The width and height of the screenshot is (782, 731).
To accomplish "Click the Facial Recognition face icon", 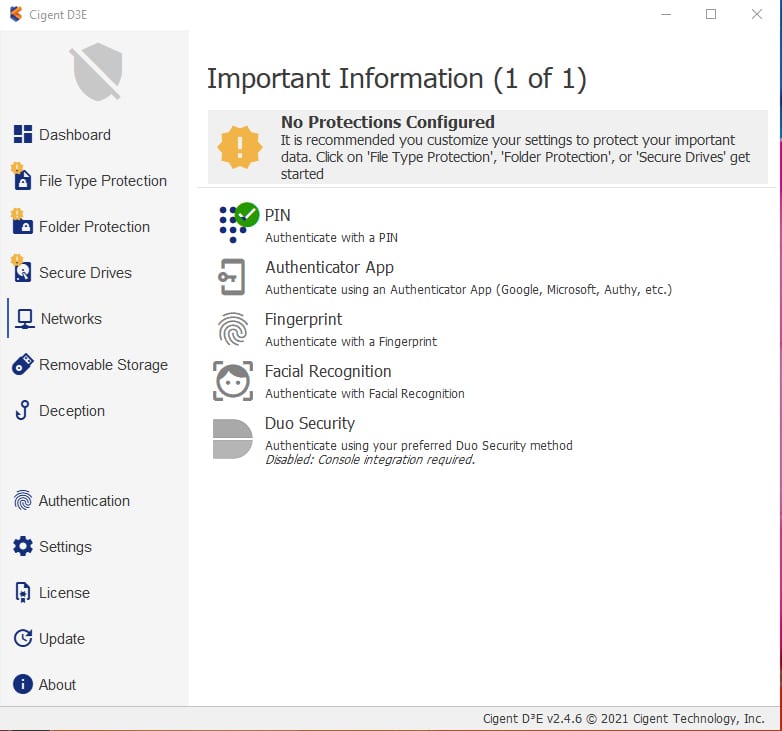I will (x=233, y=381).
